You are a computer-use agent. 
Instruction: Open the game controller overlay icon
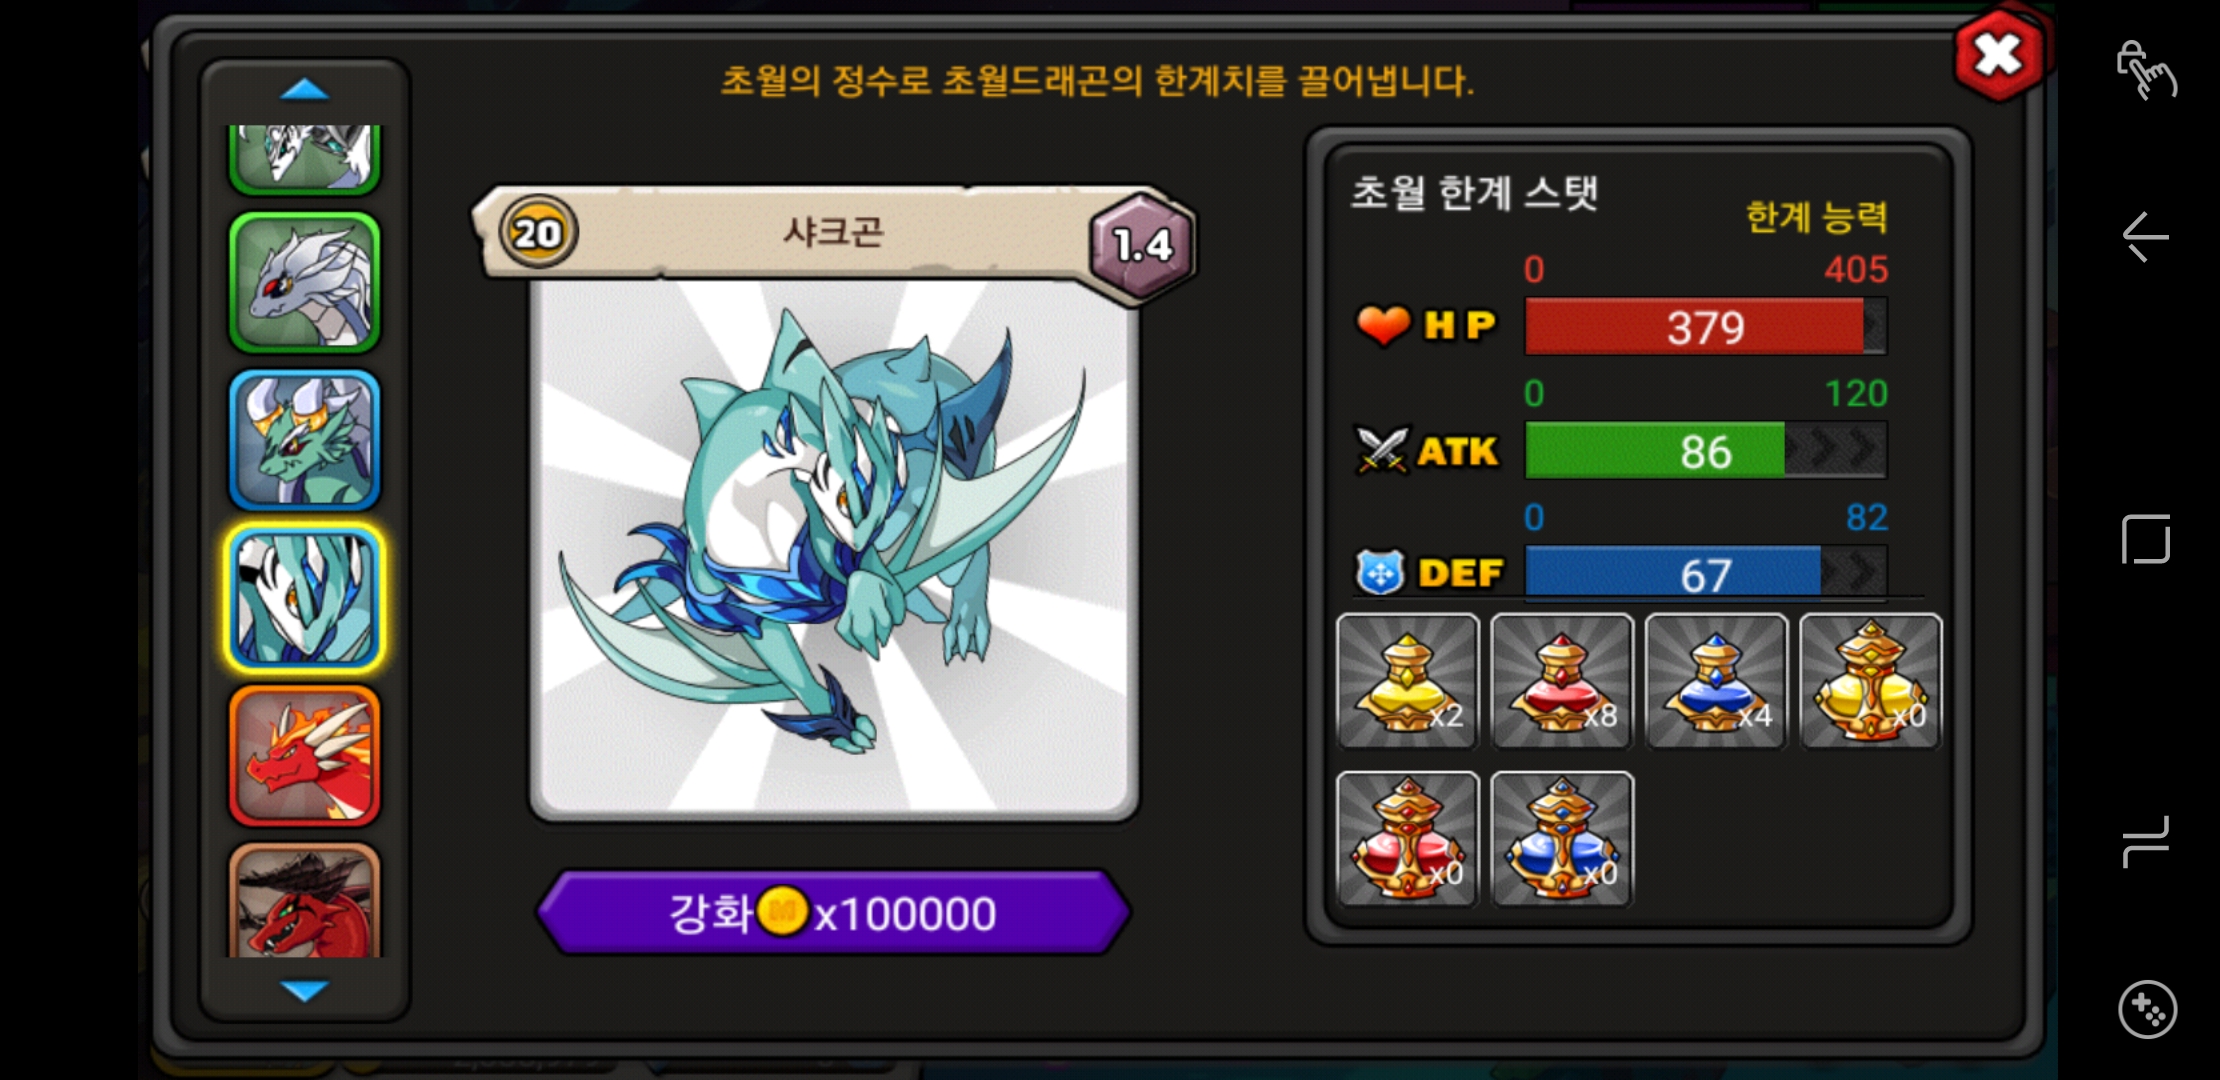(2147, 1009)
